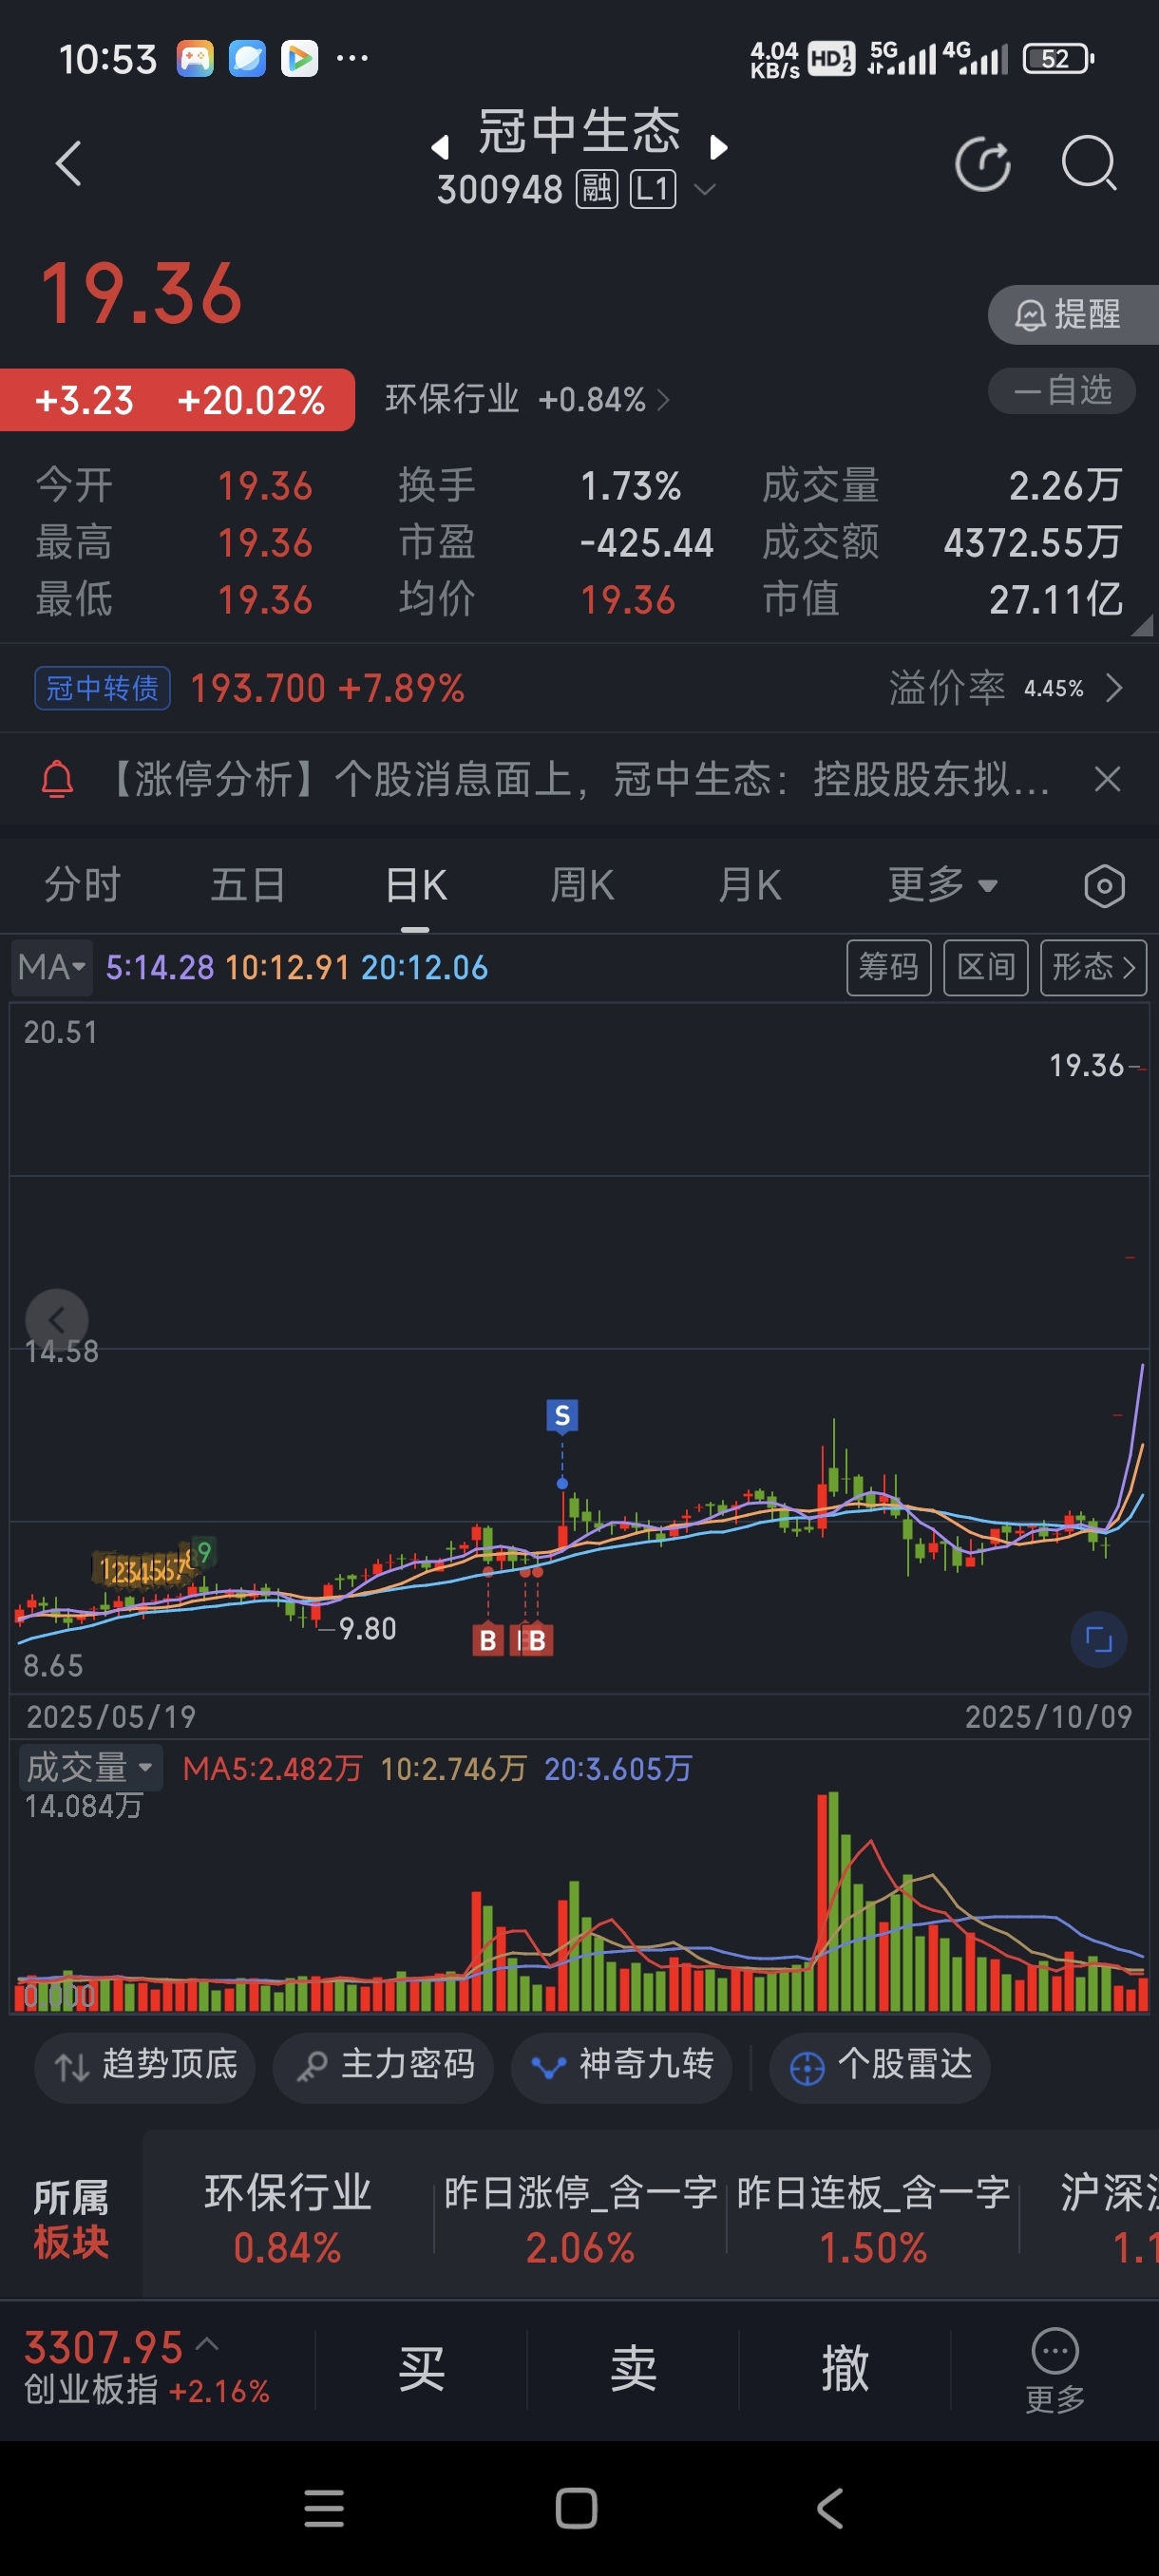This screenshot has height=2576, width=1159.
Task: Switch to 月K chart tab
Action: click(x=749, y=885)
